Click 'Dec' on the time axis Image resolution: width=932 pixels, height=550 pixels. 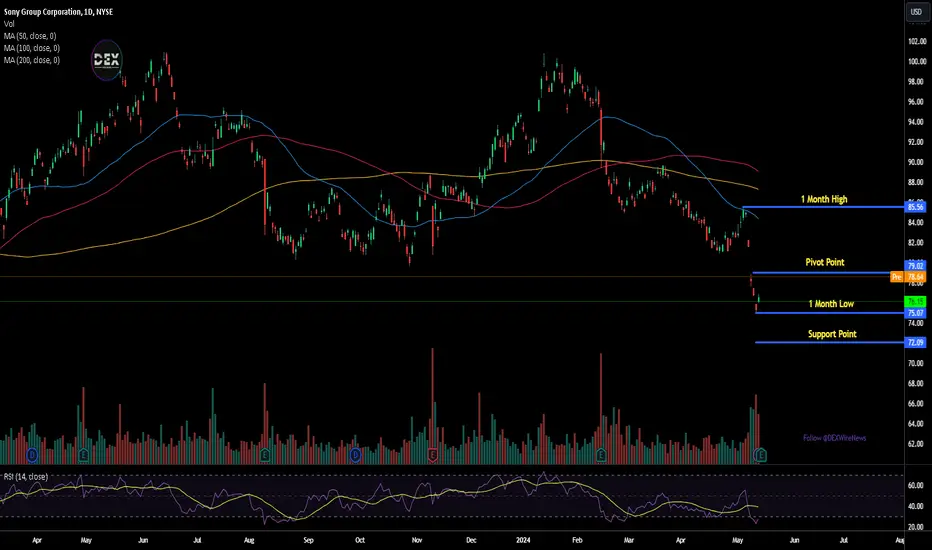point(471,540)
